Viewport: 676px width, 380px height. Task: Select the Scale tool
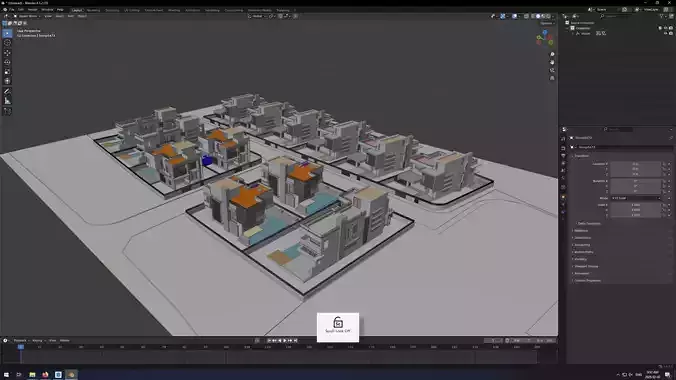tap(7, 72)
